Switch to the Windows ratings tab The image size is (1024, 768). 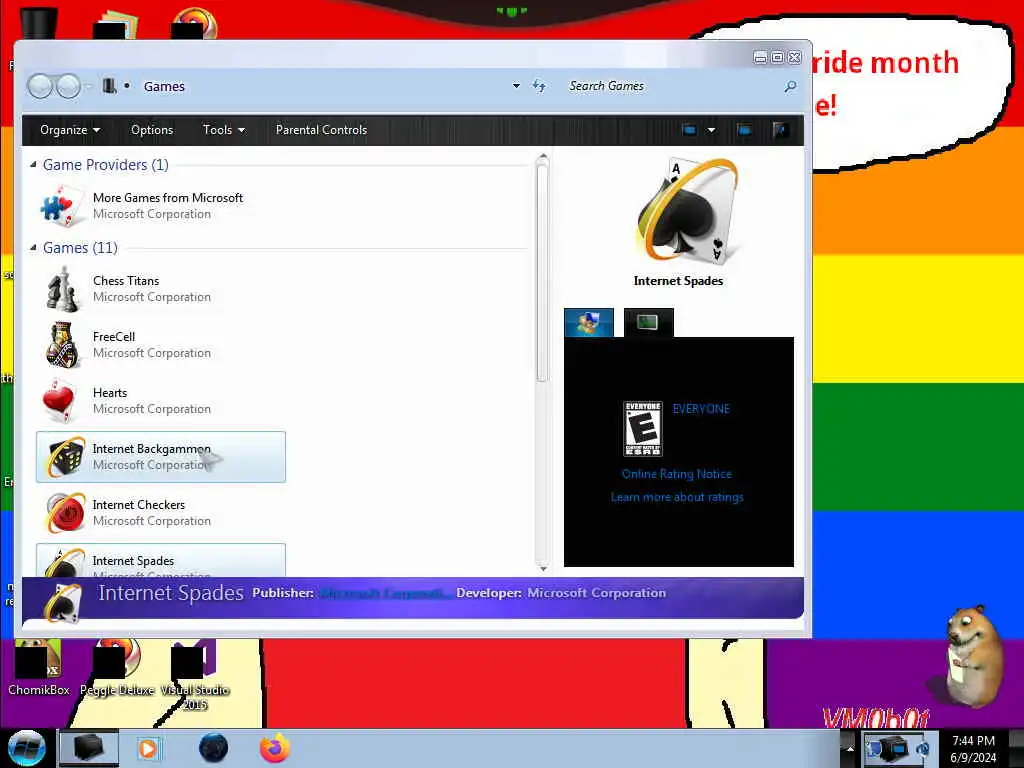pyautogui.click(x=588, y=323)
